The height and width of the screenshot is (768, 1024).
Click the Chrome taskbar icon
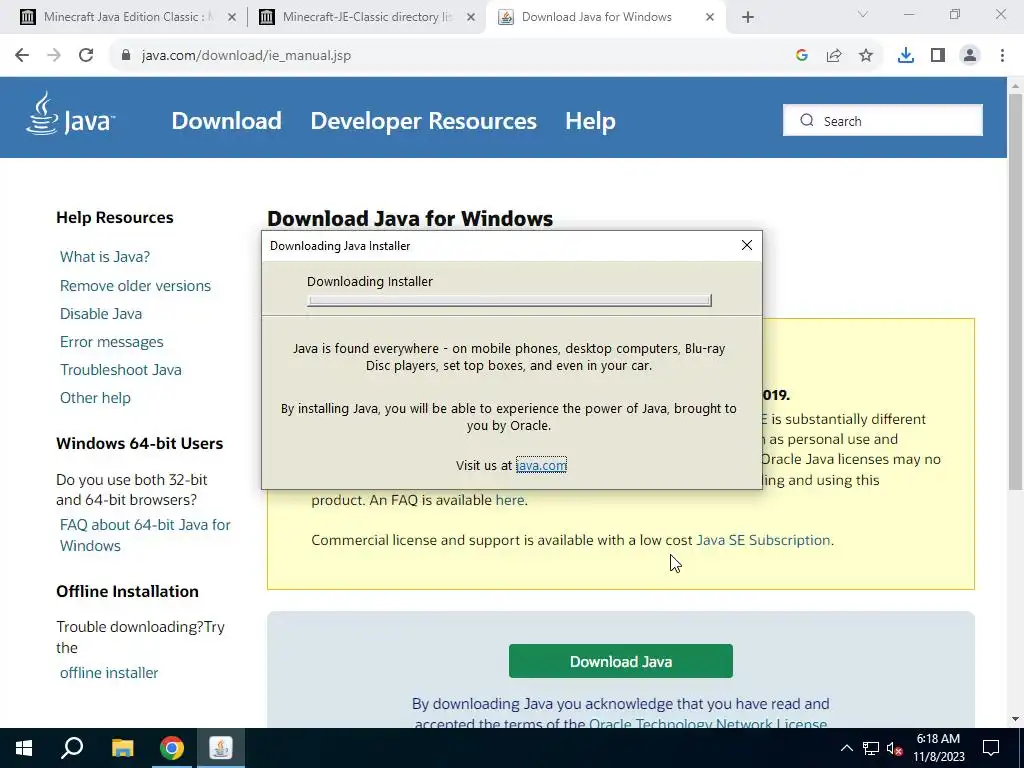pos(172,748)
